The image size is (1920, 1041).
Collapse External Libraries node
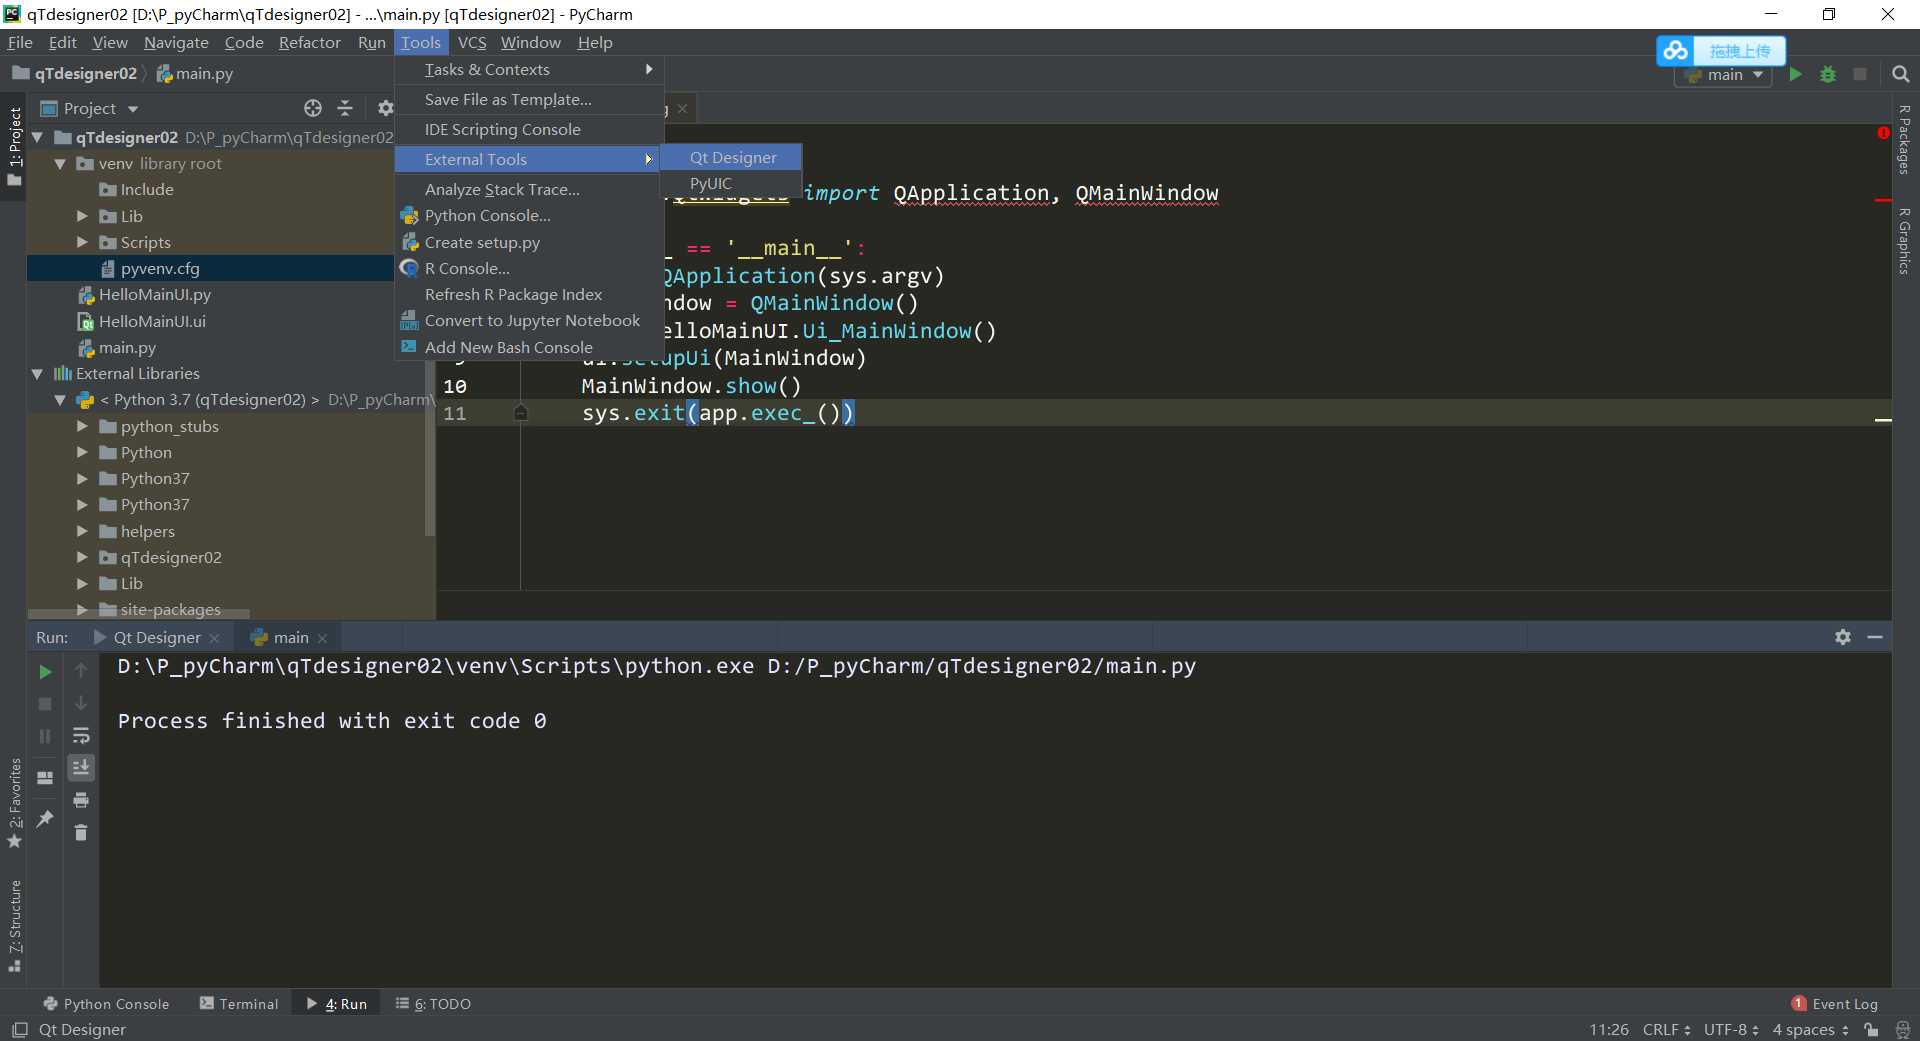click(x=37, y=373)
